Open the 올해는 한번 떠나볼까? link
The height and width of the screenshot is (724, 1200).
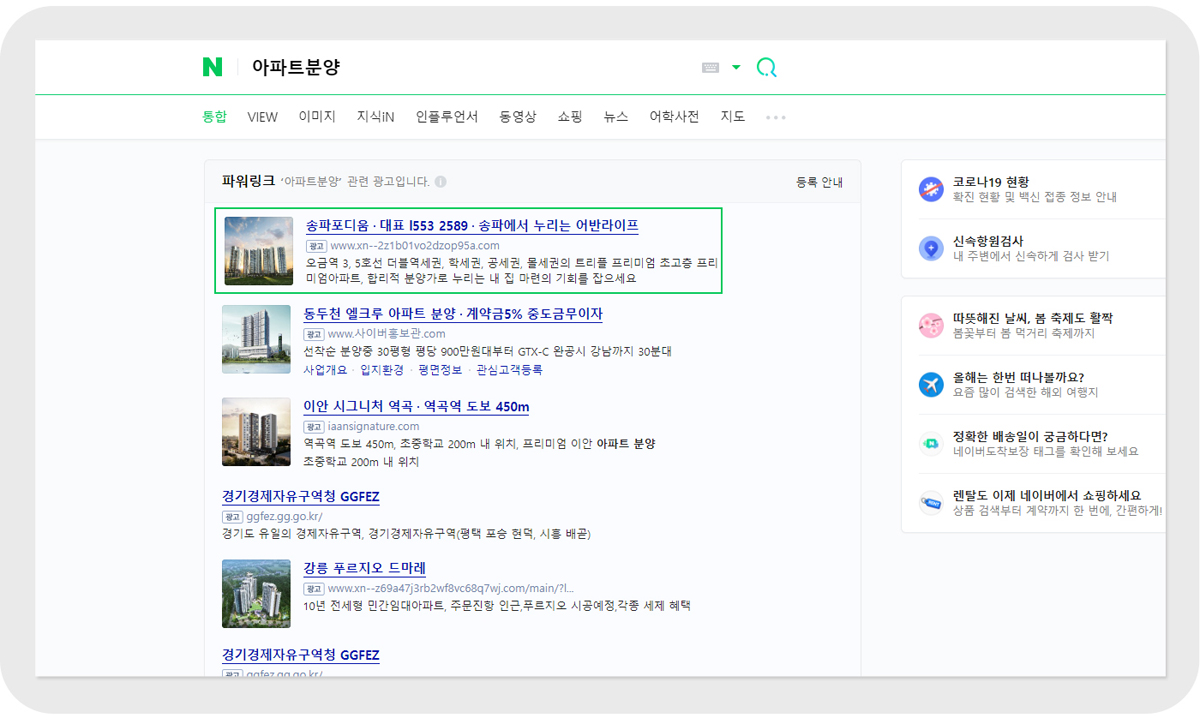(1018, 377)
